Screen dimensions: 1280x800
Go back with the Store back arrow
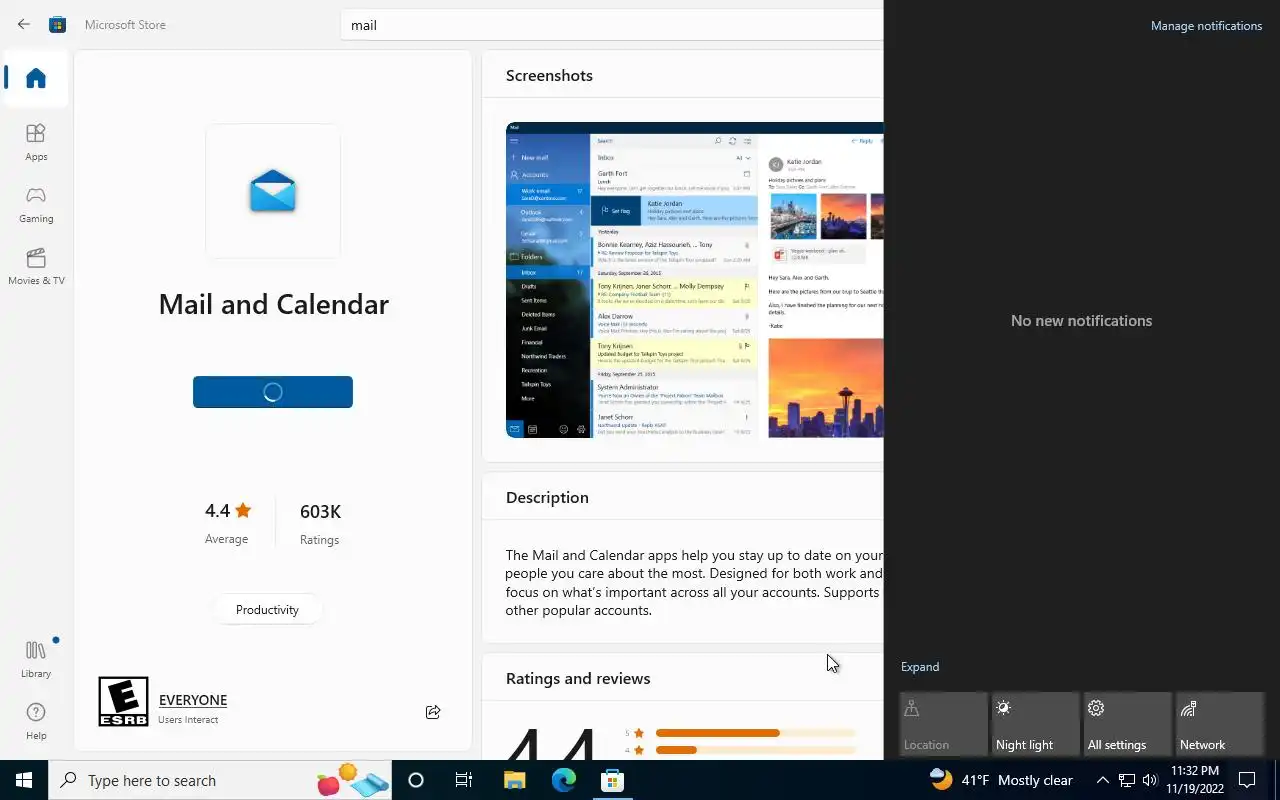pos(24,25)
